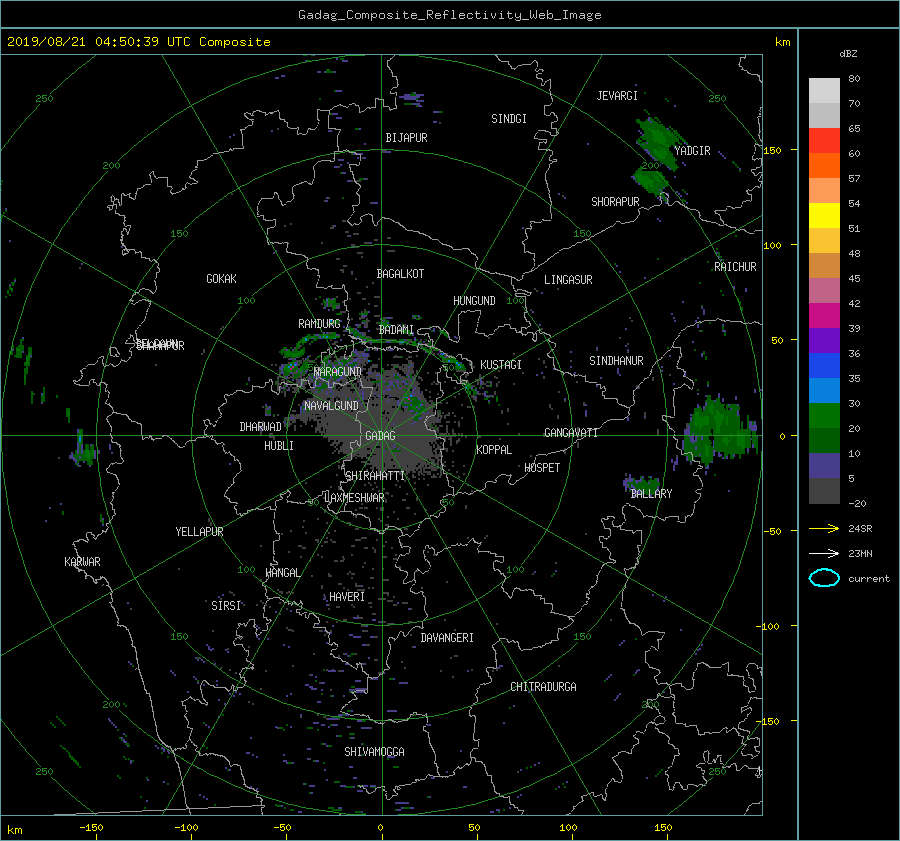Click the LAXMESHWAR city label

pyautogui.click(x=354, y=498)
